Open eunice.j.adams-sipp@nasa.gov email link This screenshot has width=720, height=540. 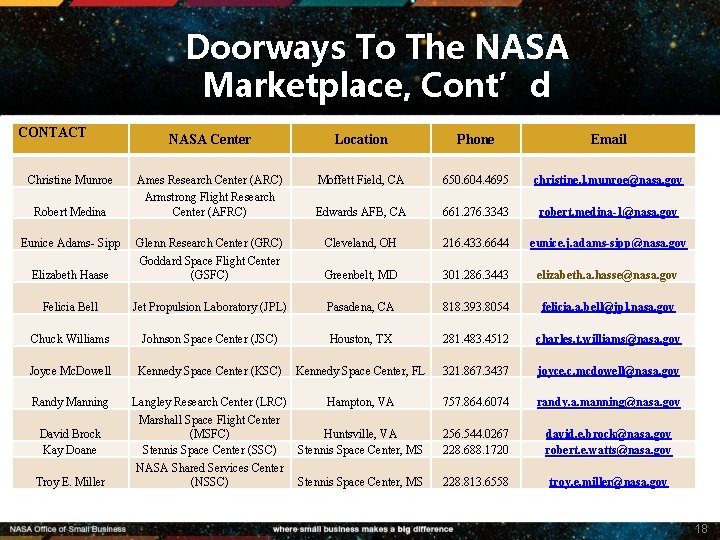[608, 243]
